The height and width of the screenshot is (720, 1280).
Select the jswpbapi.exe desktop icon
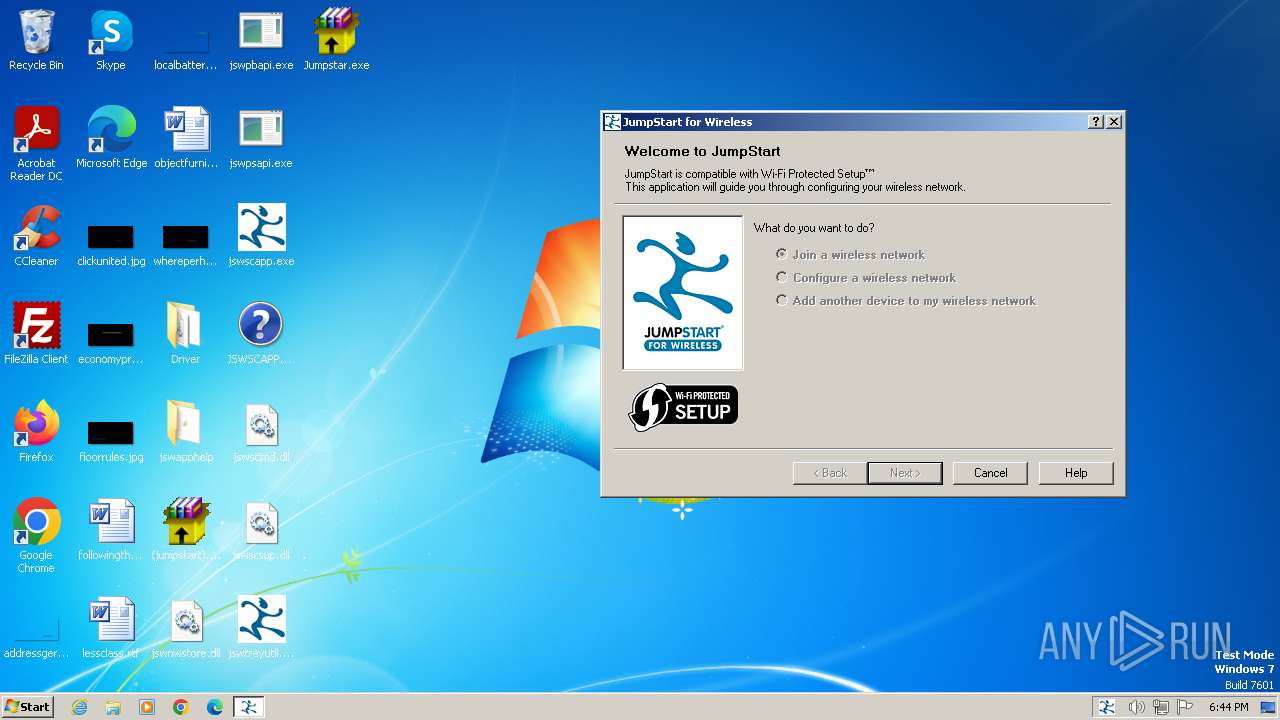click(261, 40)
